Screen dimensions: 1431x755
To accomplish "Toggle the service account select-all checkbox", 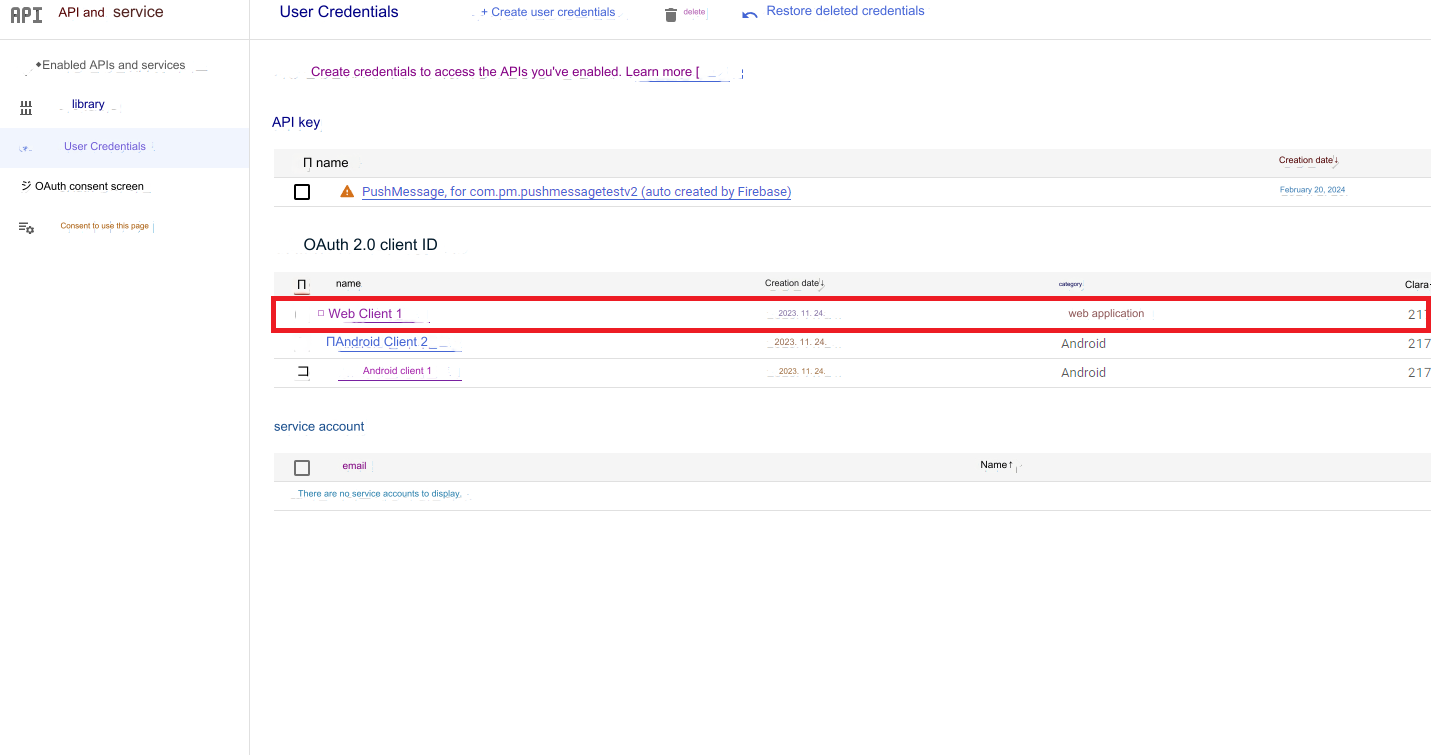I will tap(302, 467).
